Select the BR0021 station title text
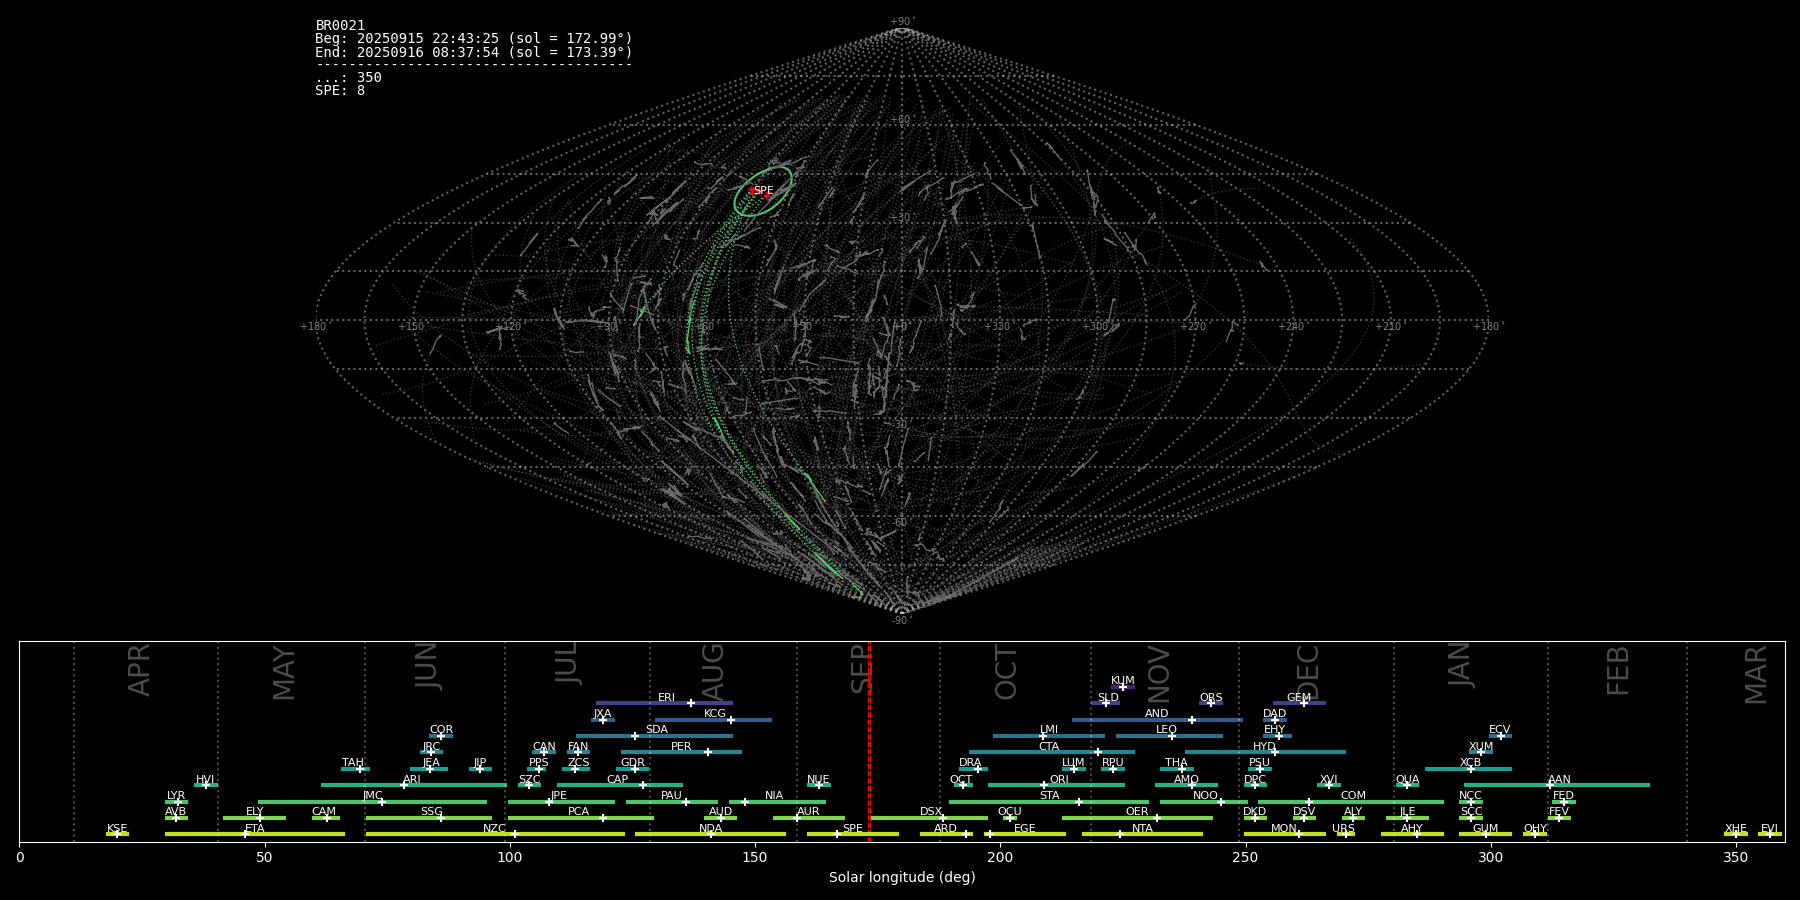This screenshot has width=1800, height=900. coord(340,25)
